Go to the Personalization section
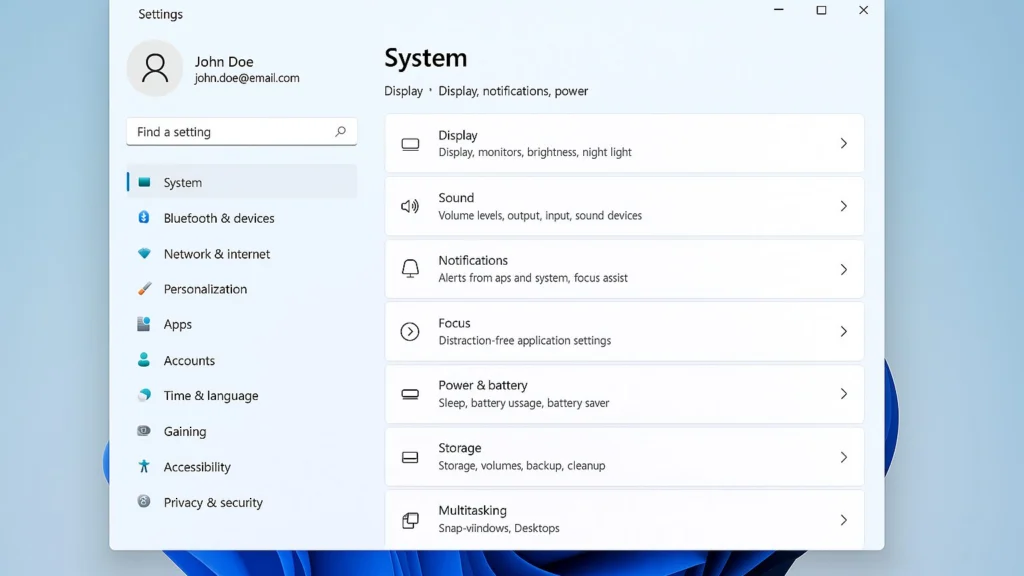This screenshot has width=1024, height=576. pos(205,289)
